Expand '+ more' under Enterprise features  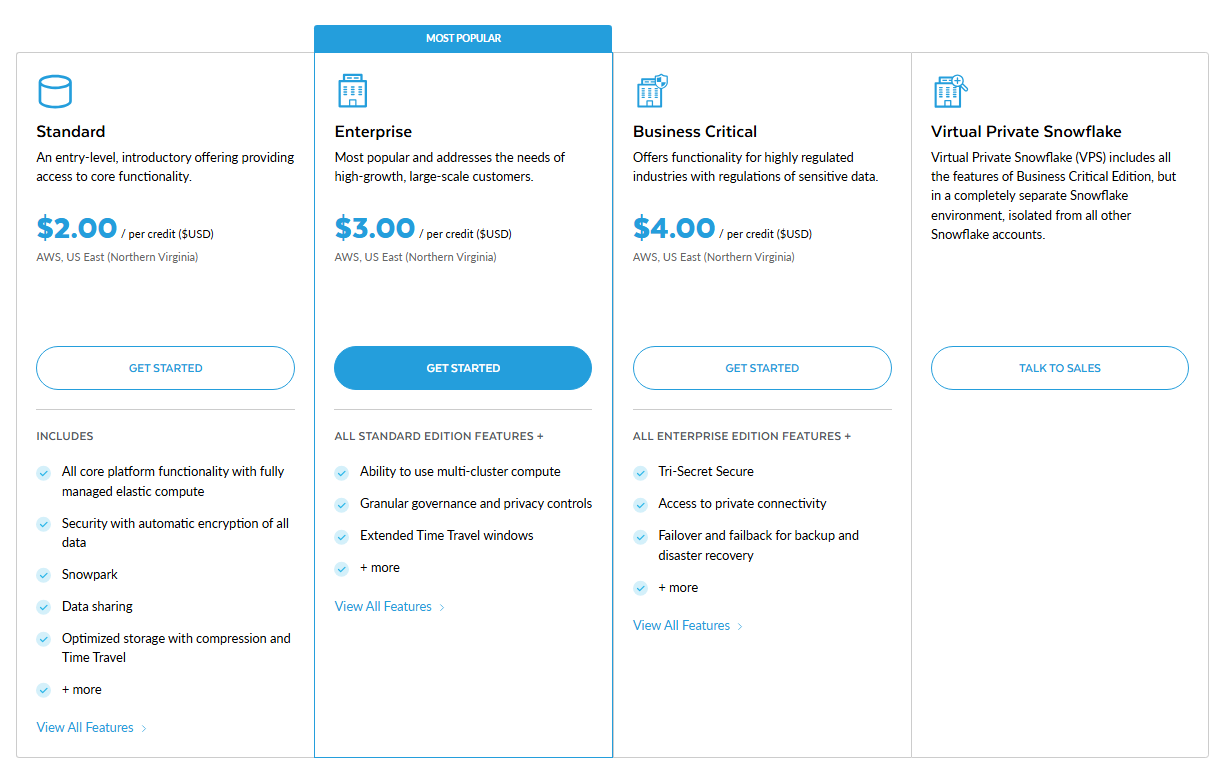[x=379, y=568]
